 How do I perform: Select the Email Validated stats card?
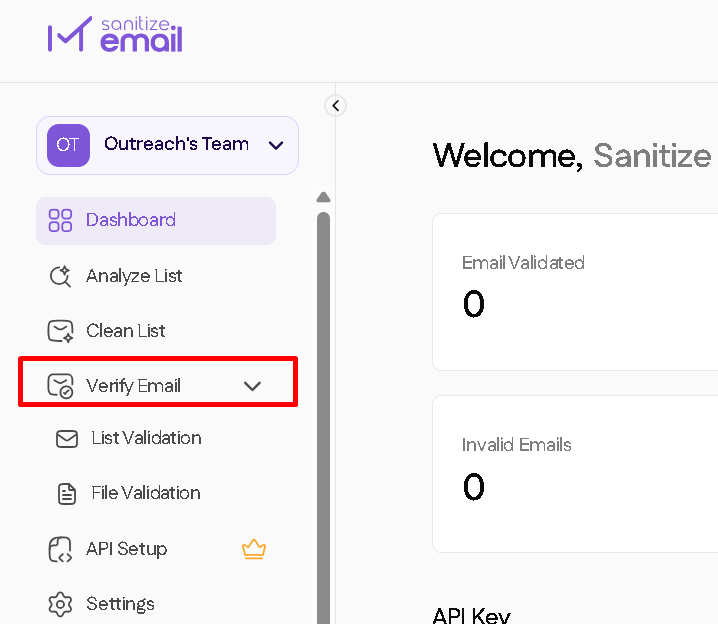click(575, 291)
